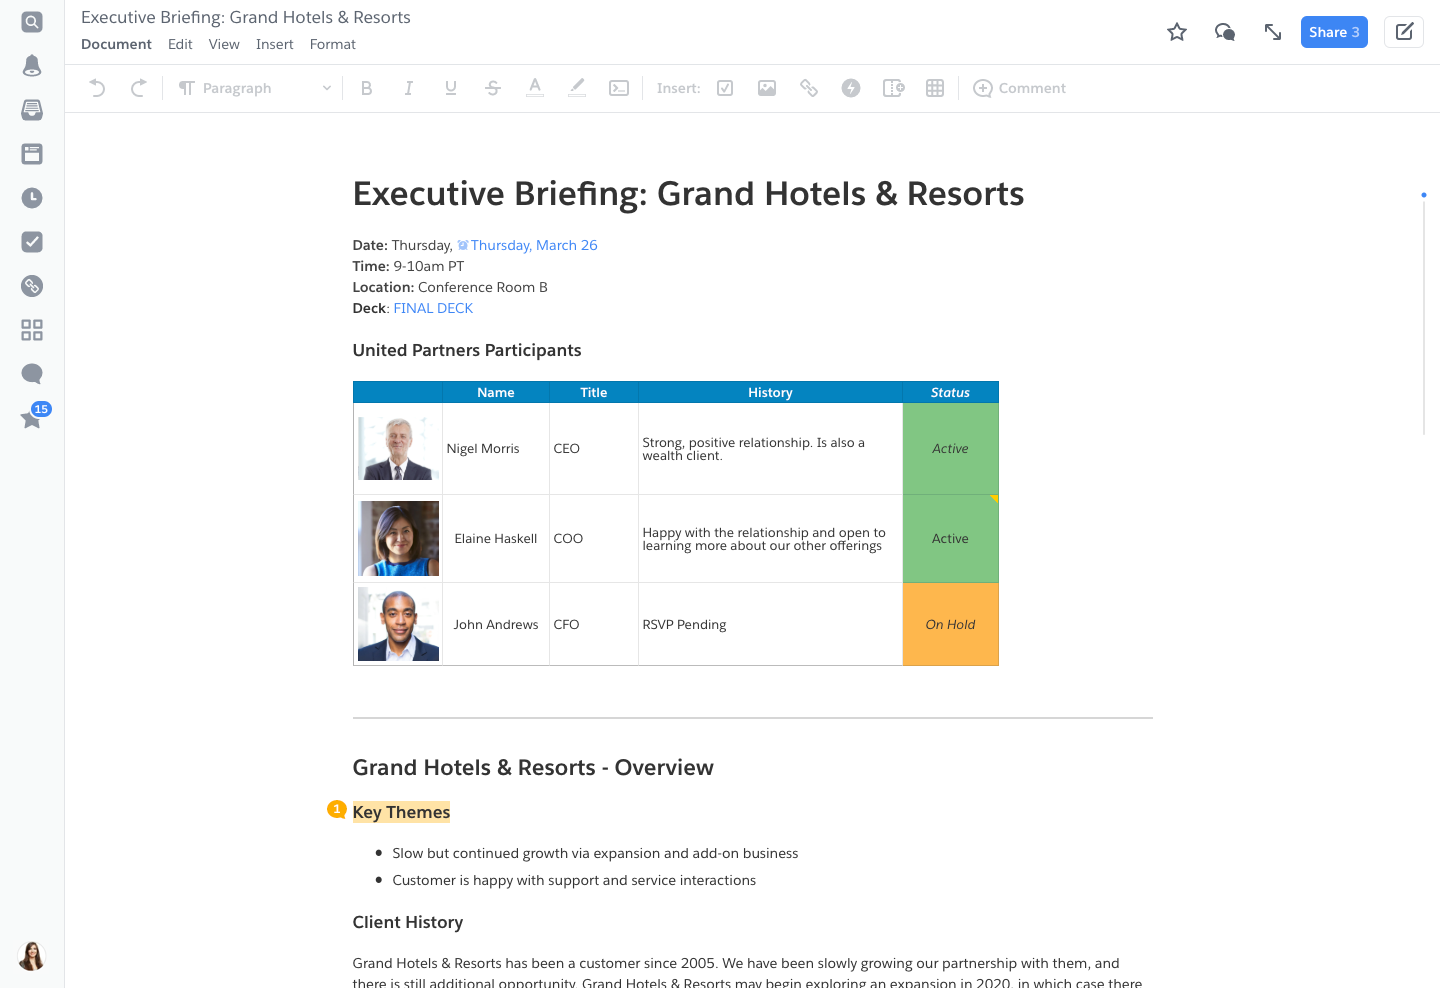The height and width of the screenshot is (988, 1440).
Task: Check notifications via the bell icon
Action: [x=31, y=65]
